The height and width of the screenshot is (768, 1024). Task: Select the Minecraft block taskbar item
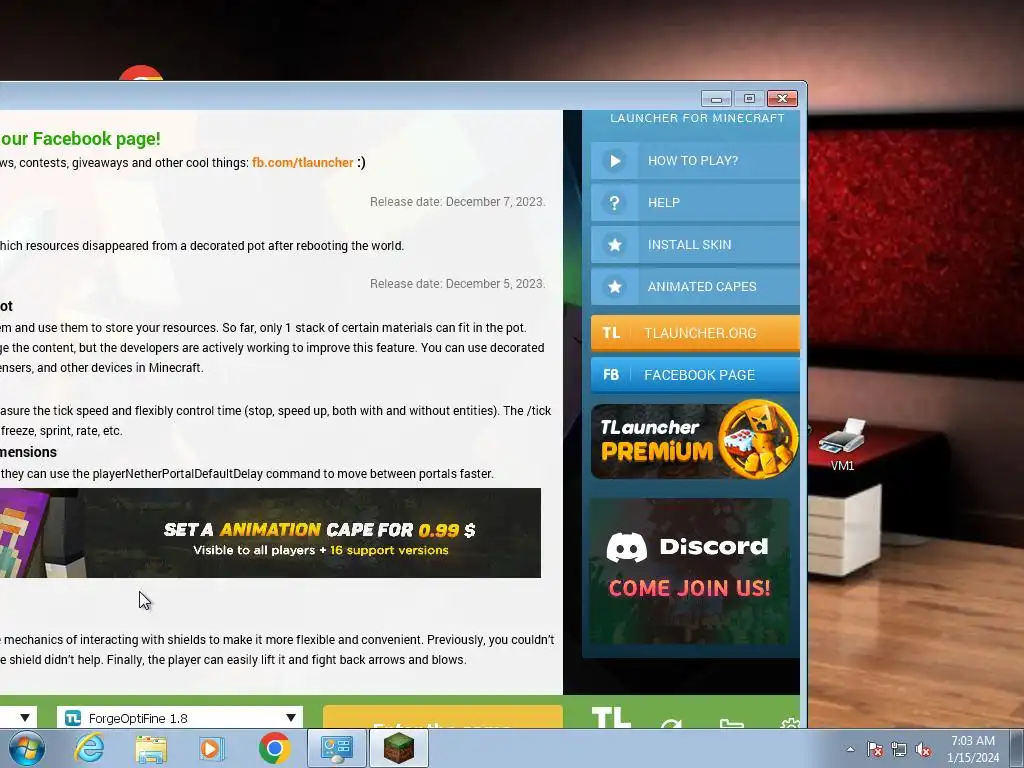click(x=399, y=748)
